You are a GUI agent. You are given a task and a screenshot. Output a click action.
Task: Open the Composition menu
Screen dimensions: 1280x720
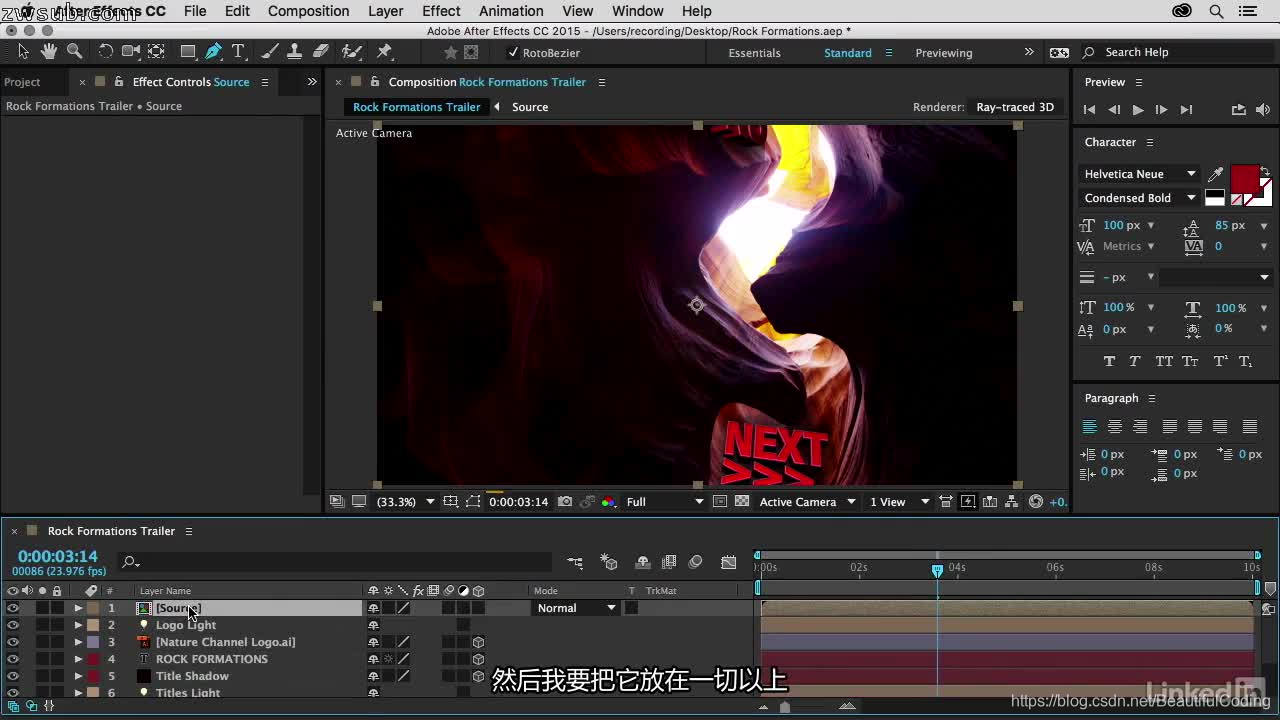tap(308, 11)
